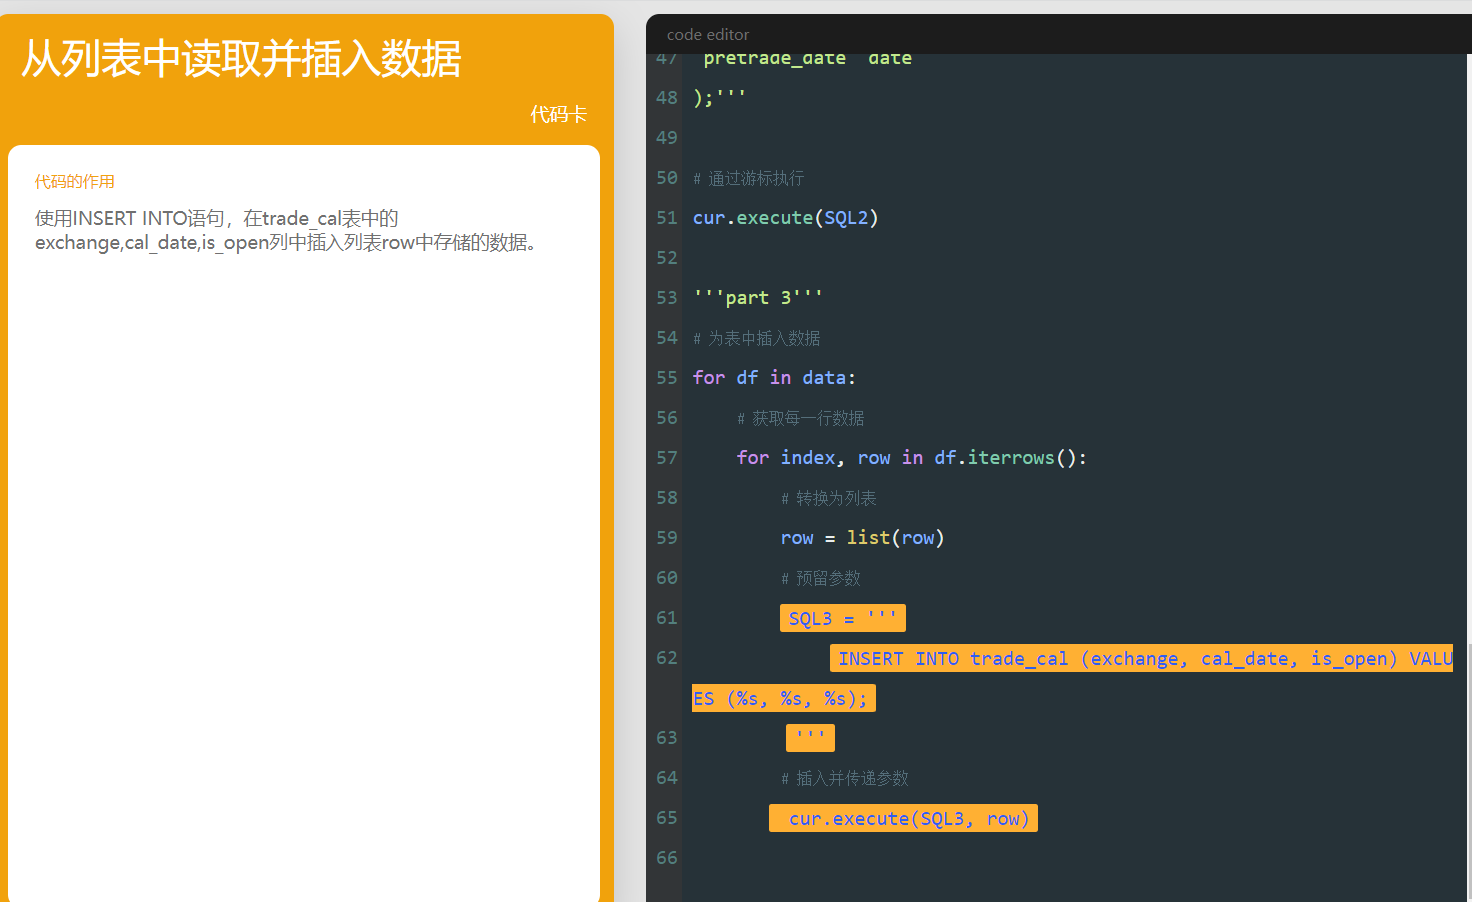Click line number 55 in the gutter
Viewport: 1472px width, 902px height.
667,378
